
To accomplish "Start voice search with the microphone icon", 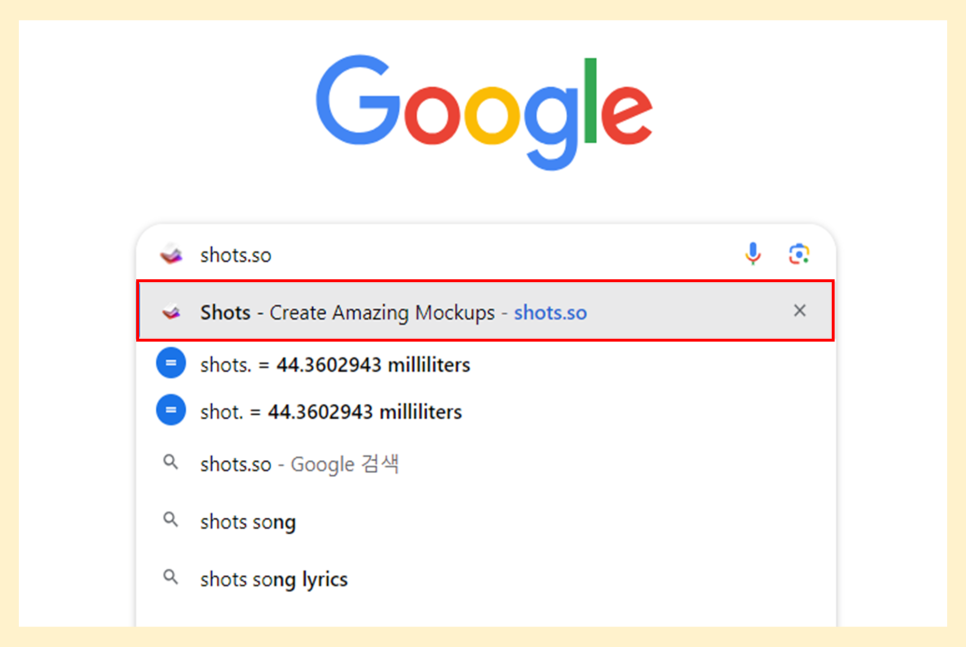I will (x=753, y=254).
